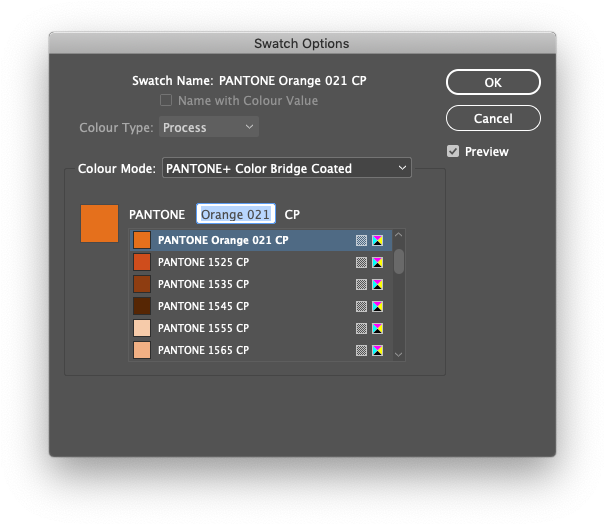Select the PANTONE 1565 CP list entry
This screenshot has width=604, height=524.
[261, 350]
